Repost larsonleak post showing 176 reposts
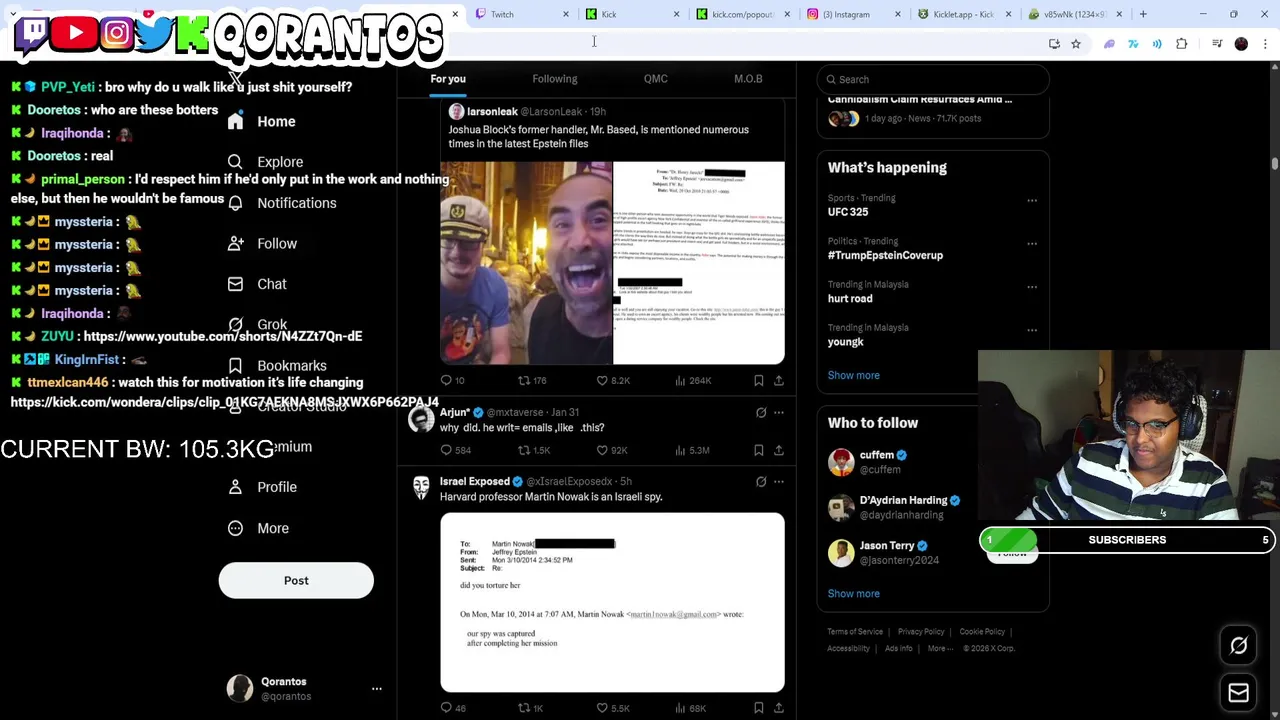 point(531,380)
